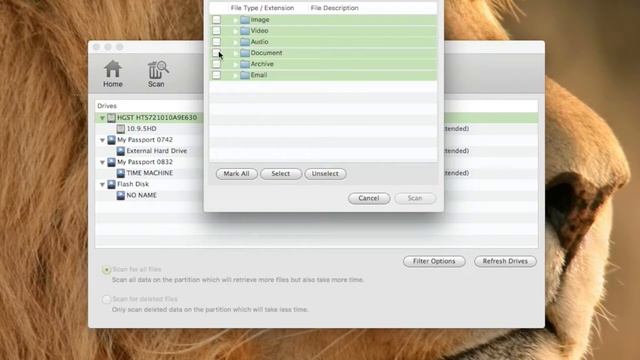Click the Select button
Viewport: 640px width, 360px height.
[281, 174]
